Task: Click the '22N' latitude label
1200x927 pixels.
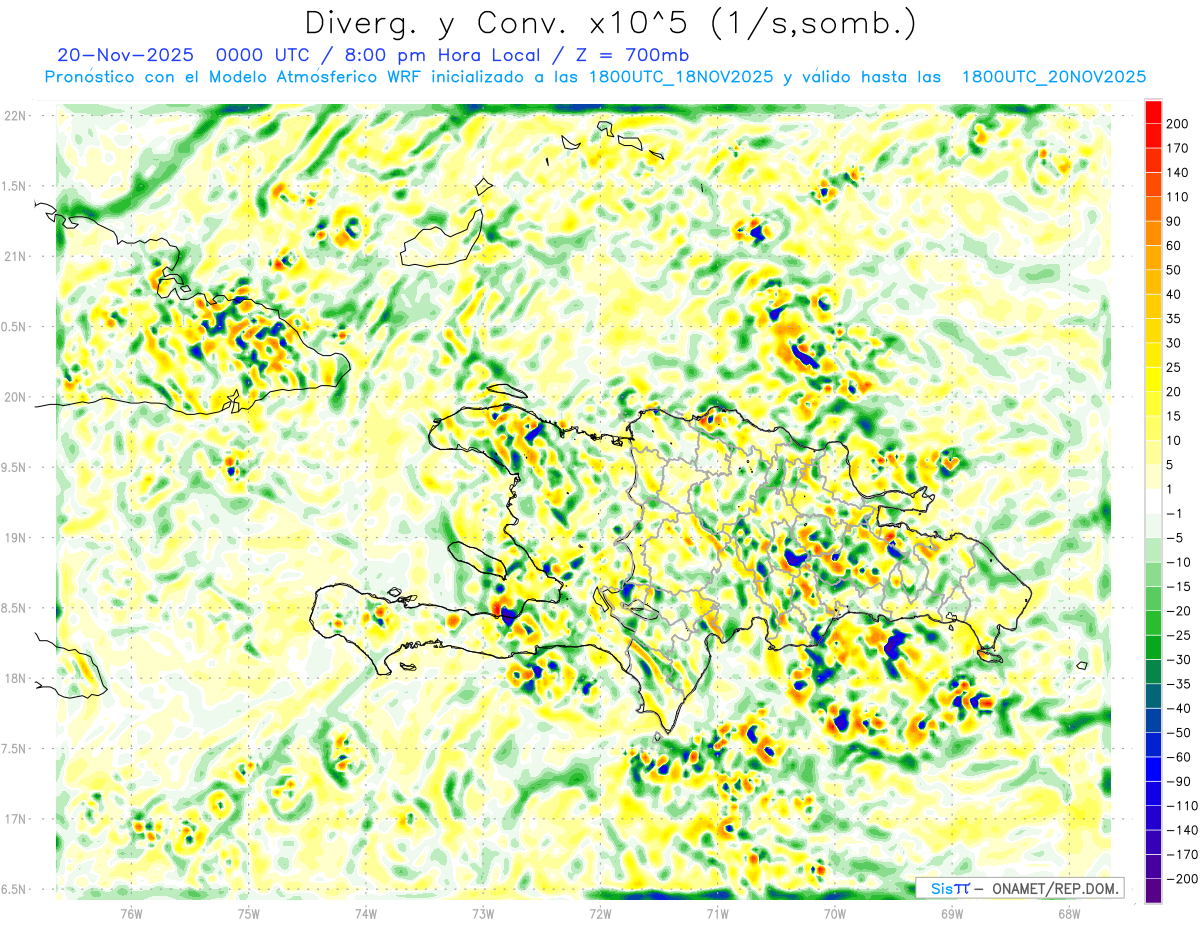Action: tap(15, 116)
